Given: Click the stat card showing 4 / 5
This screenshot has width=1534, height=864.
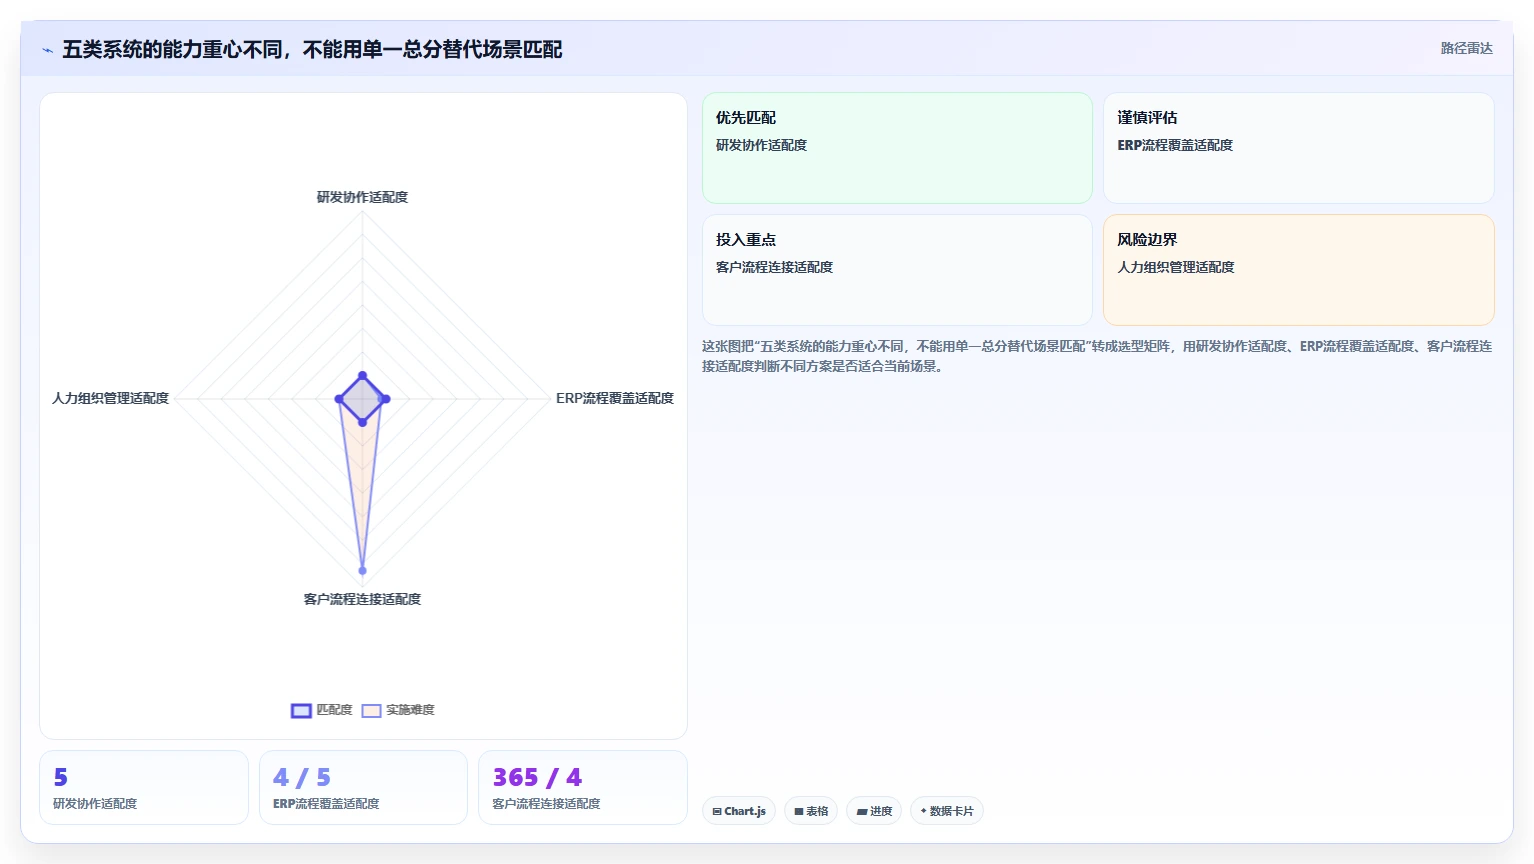Looking at the screenshot, I should [x=363, y=788].
